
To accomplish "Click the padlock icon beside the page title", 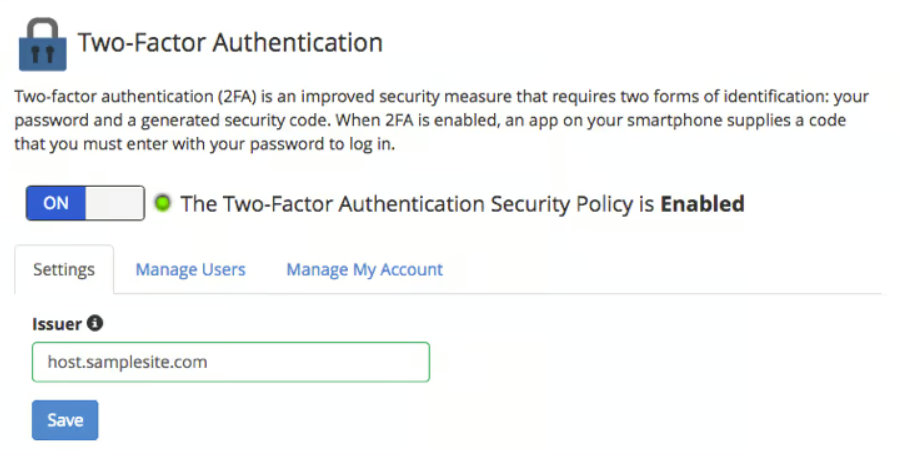I will [43, 45].
